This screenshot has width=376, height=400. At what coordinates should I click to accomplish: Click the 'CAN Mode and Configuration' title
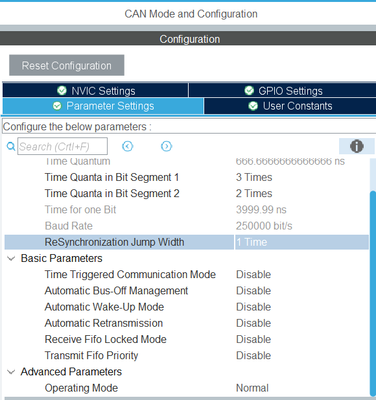point(191,14)
